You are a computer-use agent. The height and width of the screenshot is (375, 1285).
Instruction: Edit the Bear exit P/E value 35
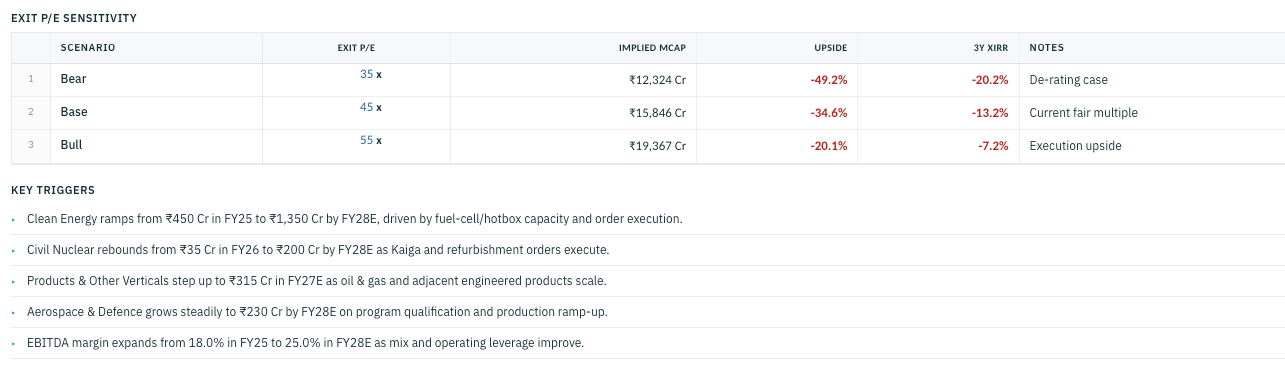(366, 74)
